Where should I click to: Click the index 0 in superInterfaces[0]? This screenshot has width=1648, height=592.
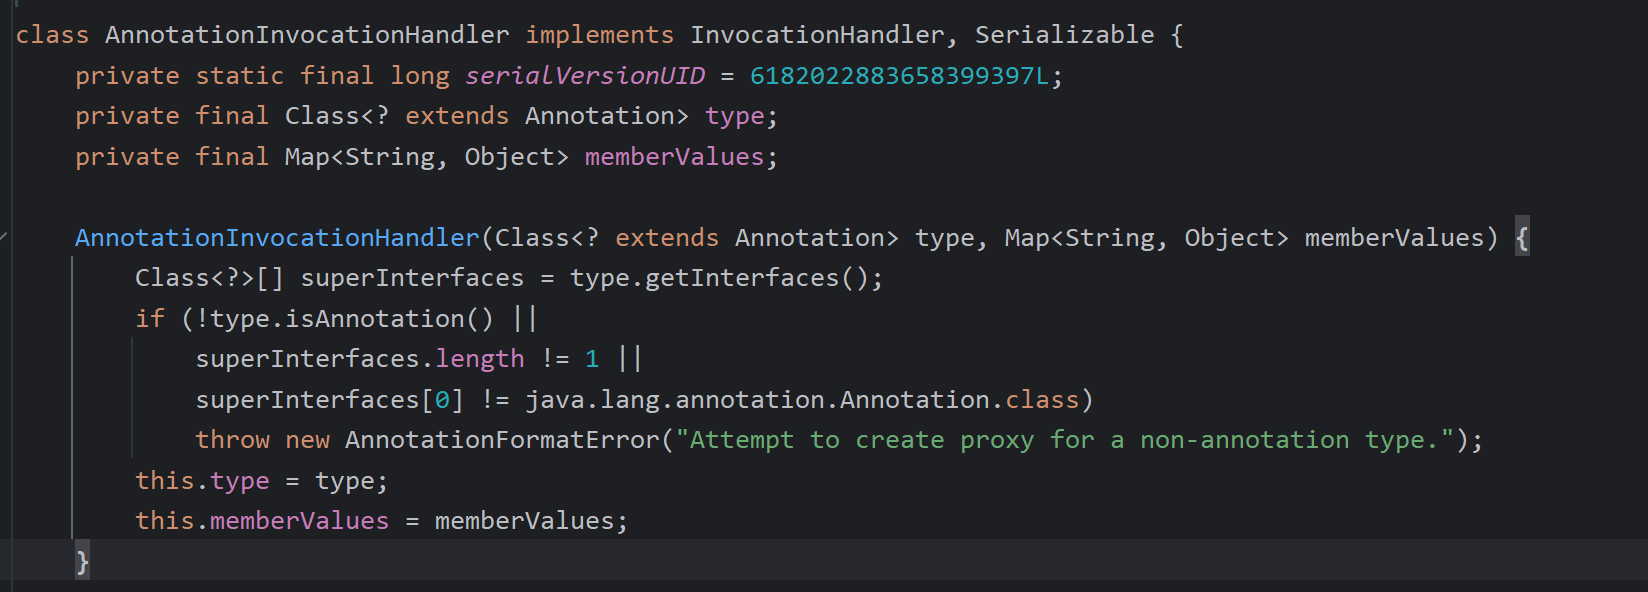(442, 400)
